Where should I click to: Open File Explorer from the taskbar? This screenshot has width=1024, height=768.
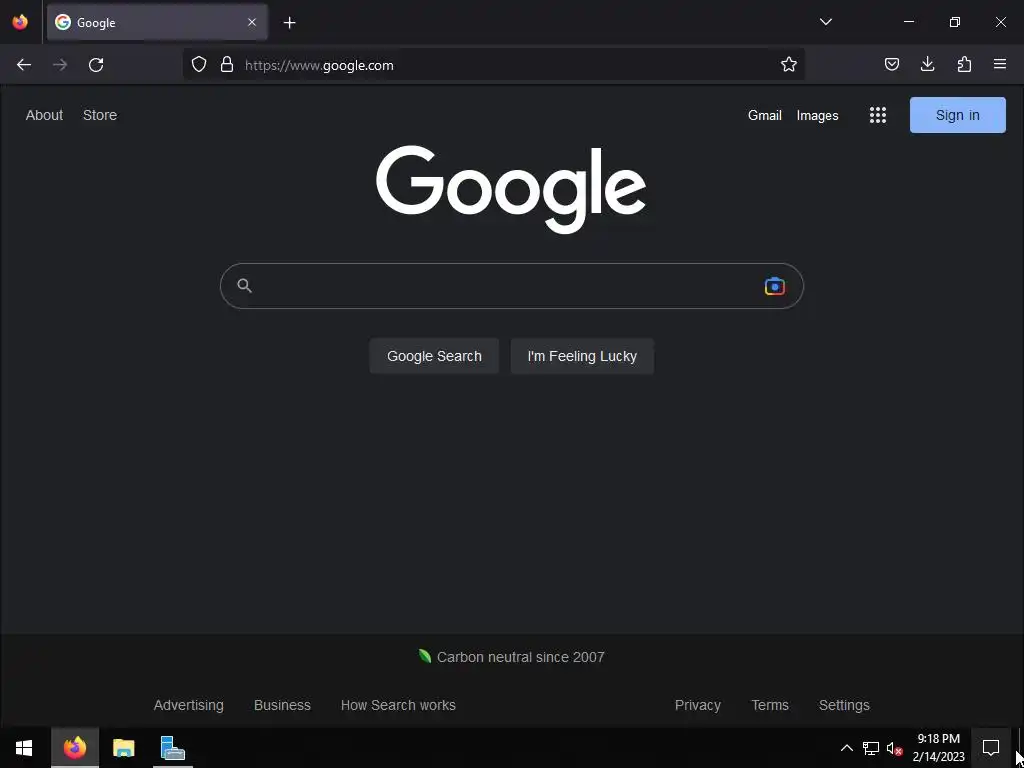pyautogui.click(x=123, y=748)
